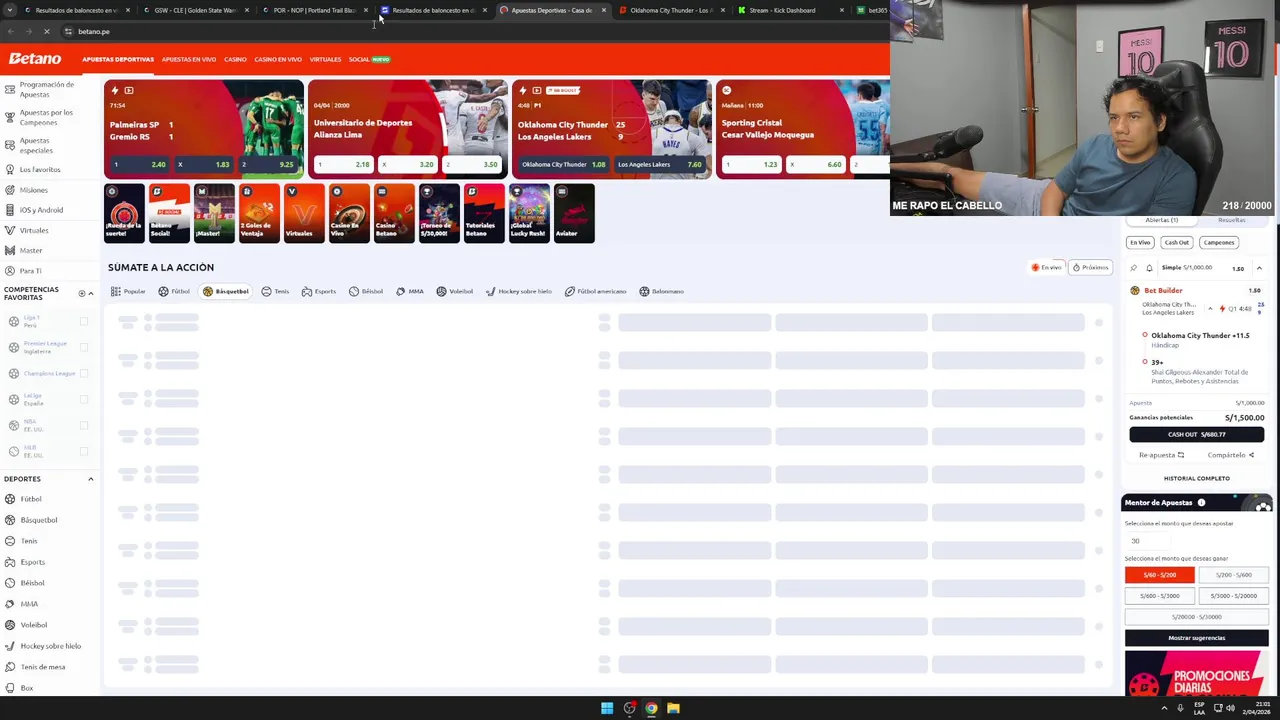Open Los favoritos in the sidebar
This screenshot has width=1280, height=720.
pyautogui.click(x=40, y=170)
